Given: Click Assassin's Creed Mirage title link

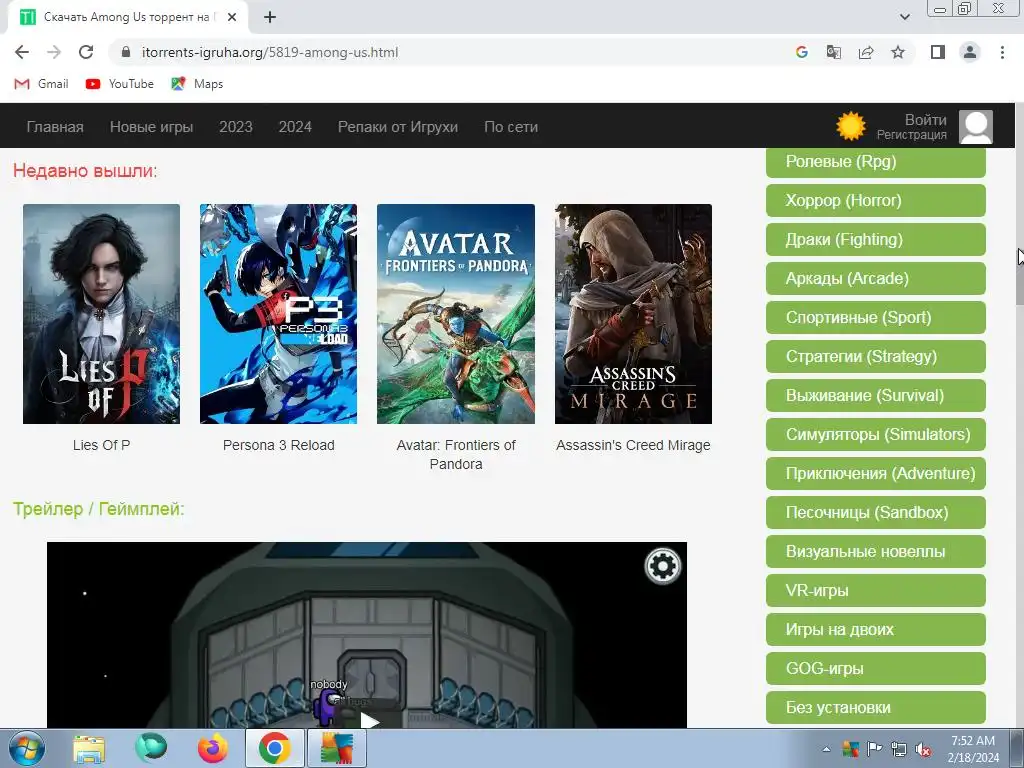Looking at the screenshot, I should click(633, 445).
